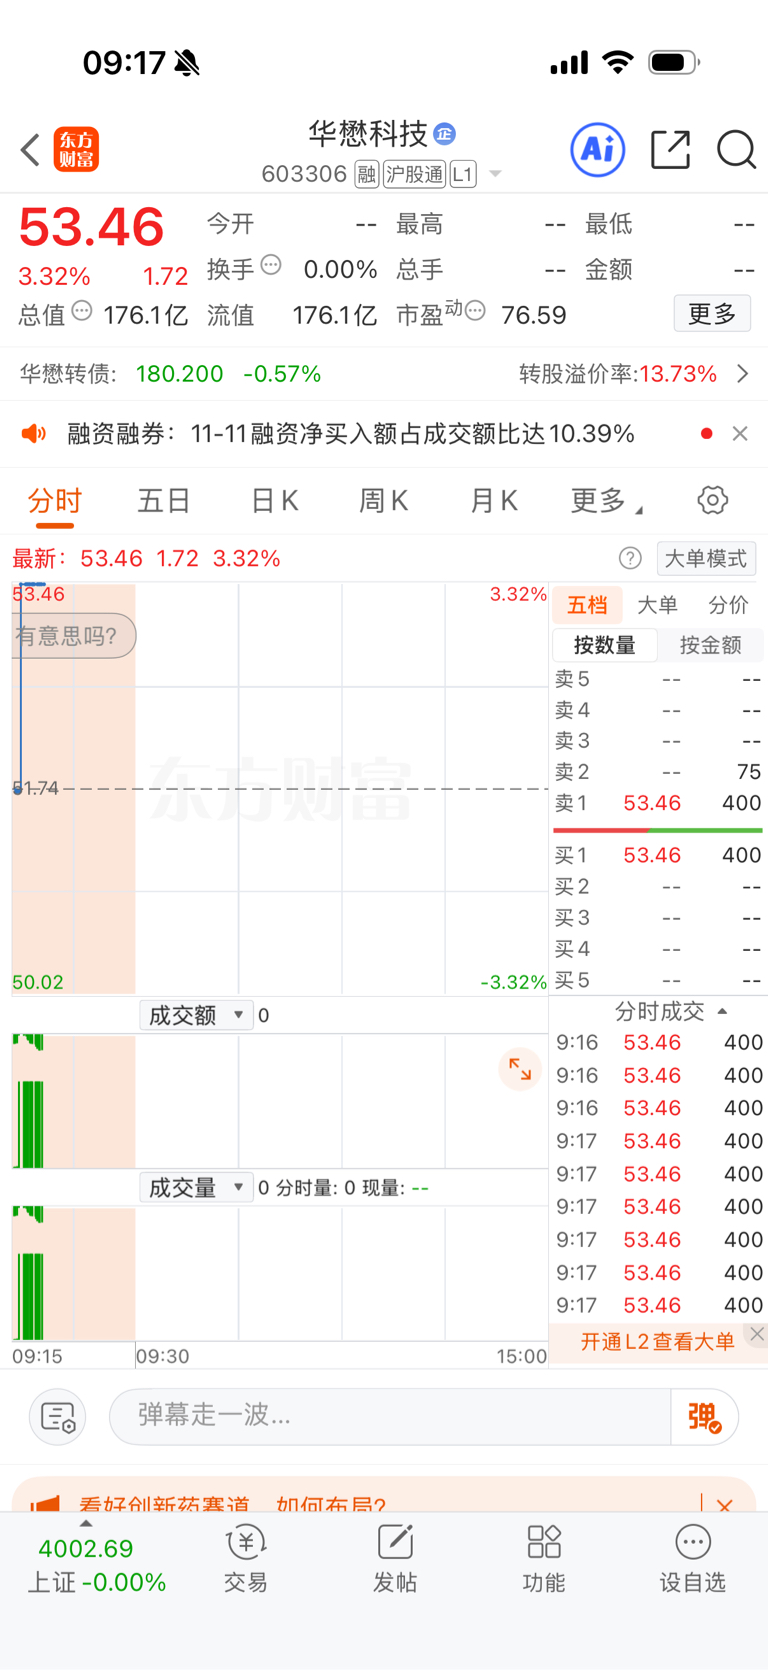Tap the back arrow icon

[x=30, y=151]
